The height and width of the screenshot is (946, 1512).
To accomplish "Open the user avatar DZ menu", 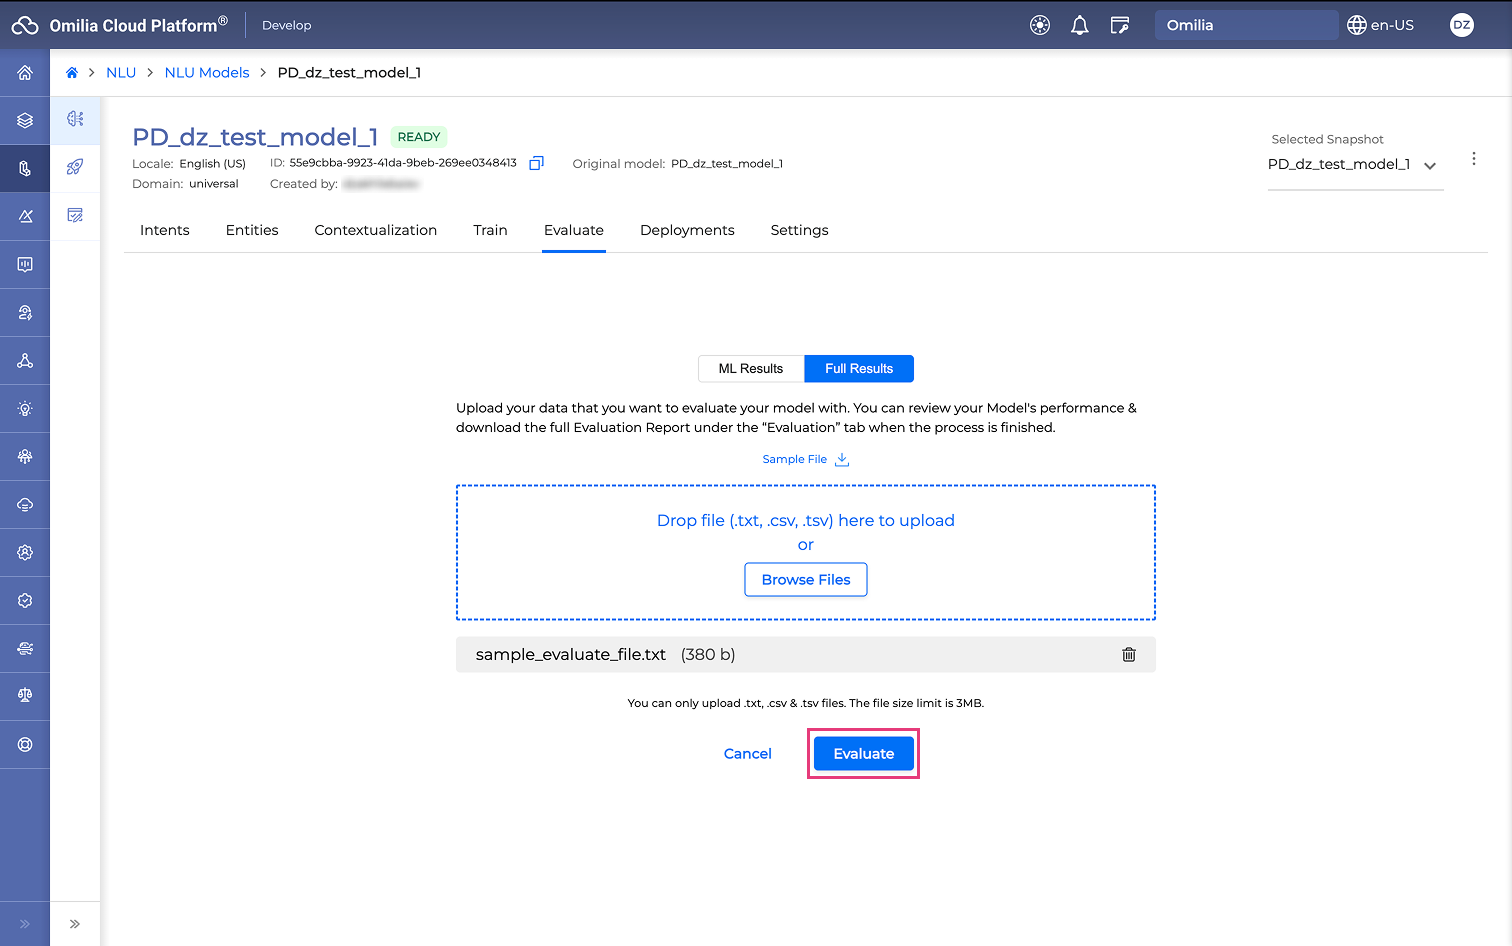I will coord(1461,26).
